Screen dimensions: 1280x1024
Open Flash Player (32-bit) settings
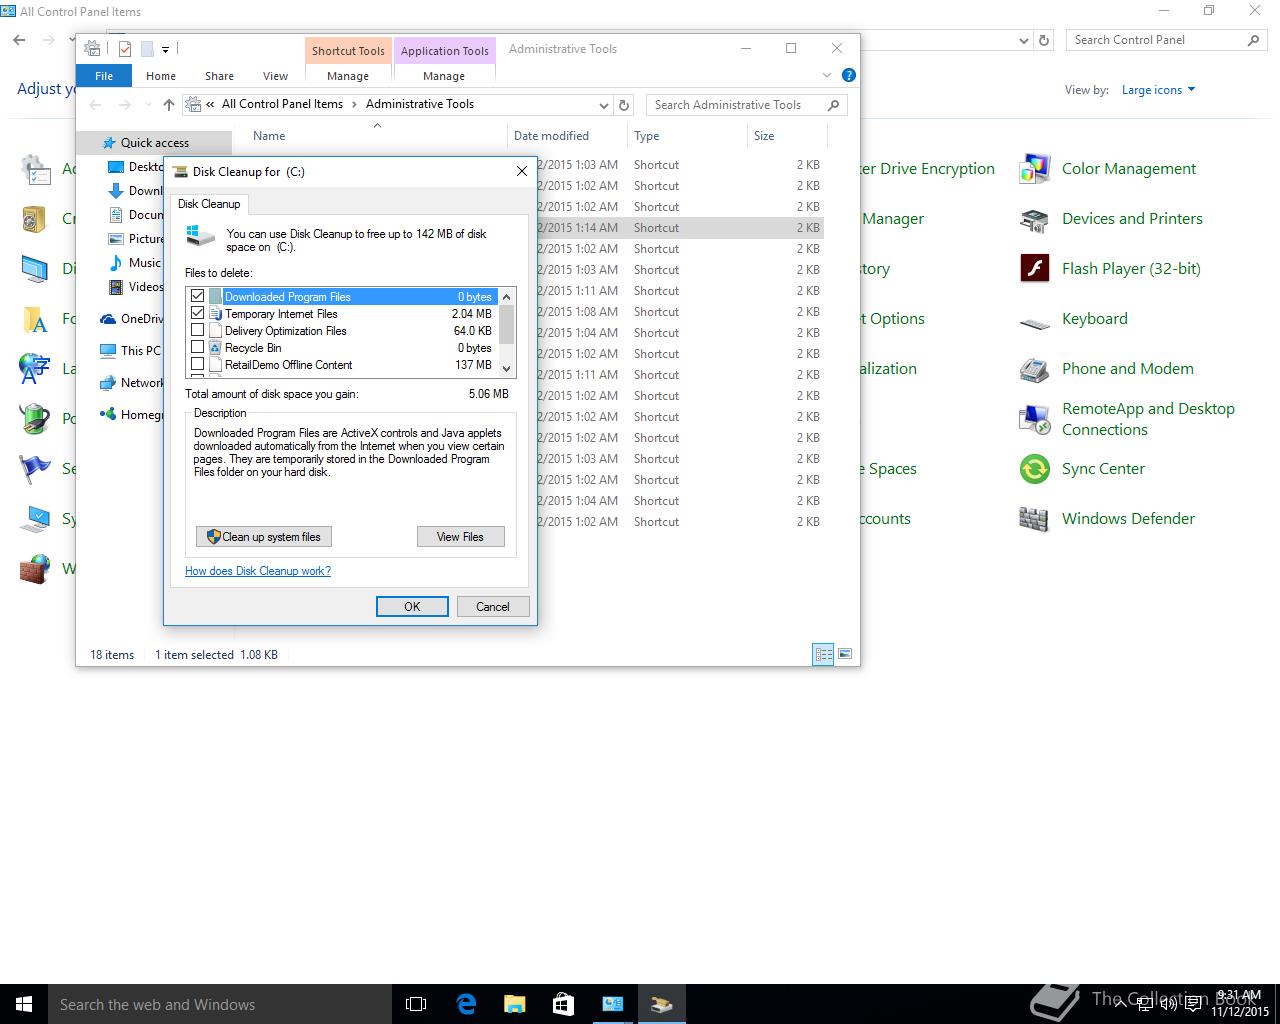(1109, 269)
